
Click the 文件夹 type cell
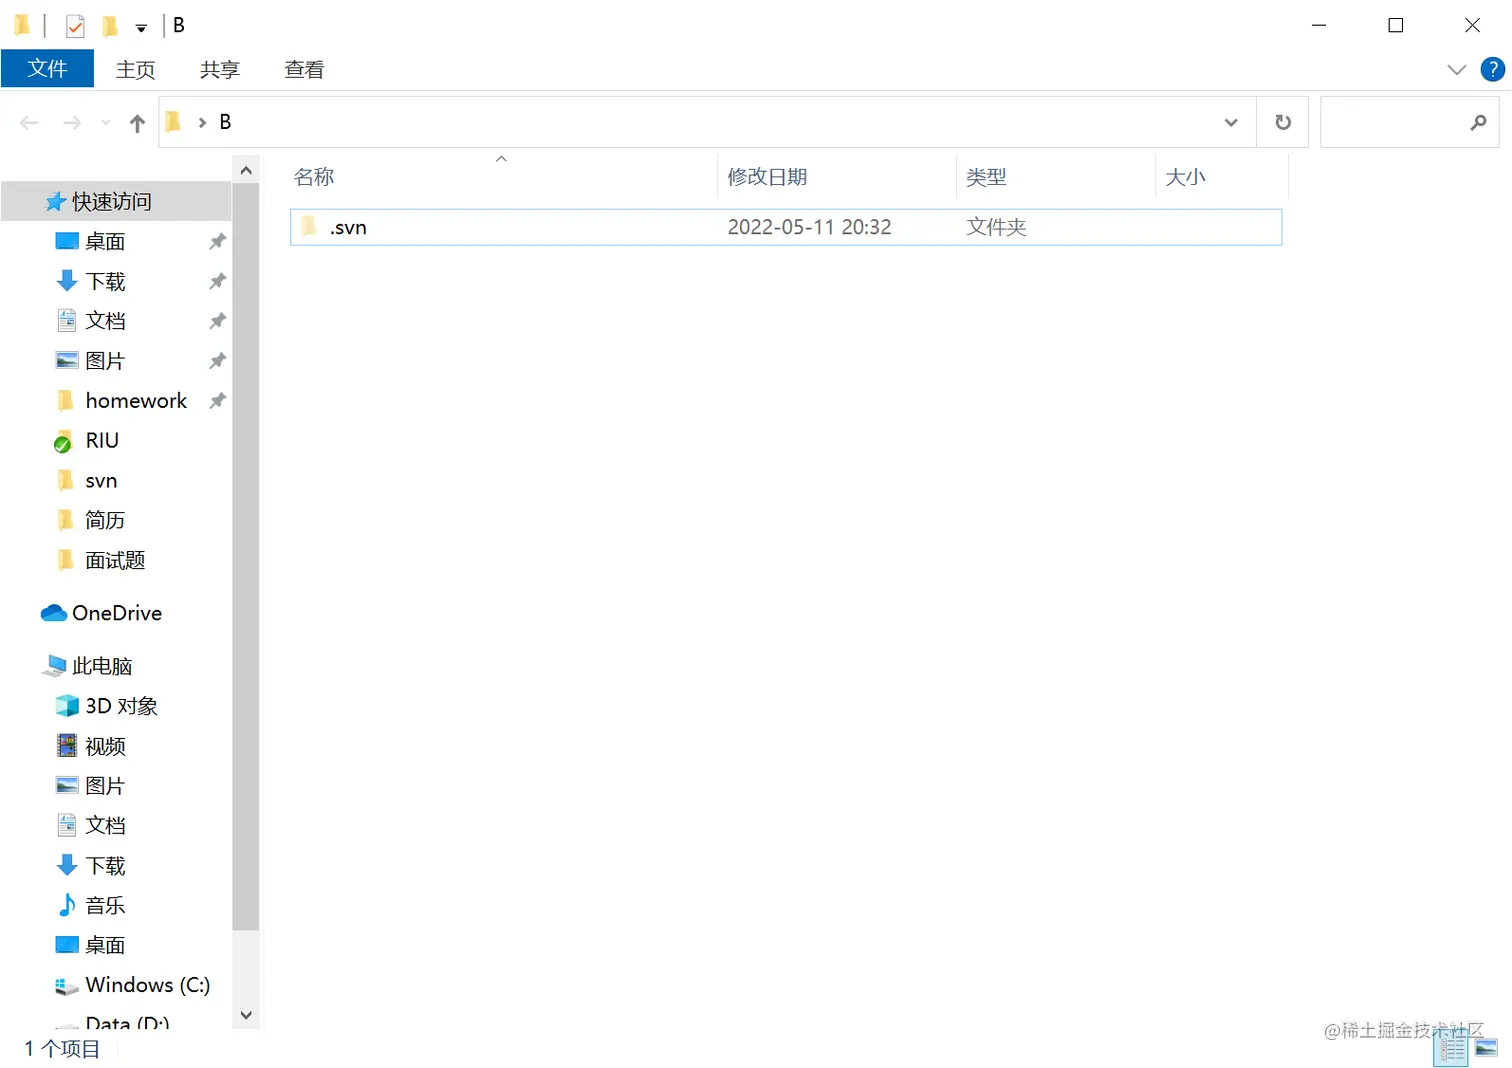point(996,227)
